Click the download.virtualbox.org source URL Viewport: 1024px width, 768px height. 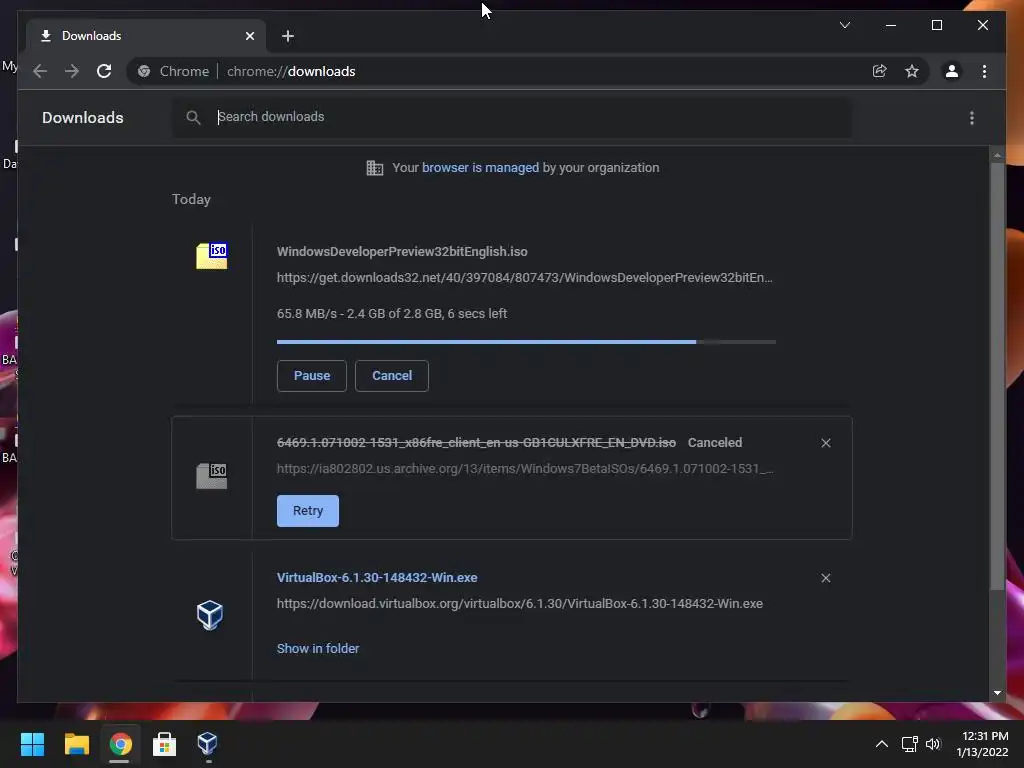(x=520, y=603)
